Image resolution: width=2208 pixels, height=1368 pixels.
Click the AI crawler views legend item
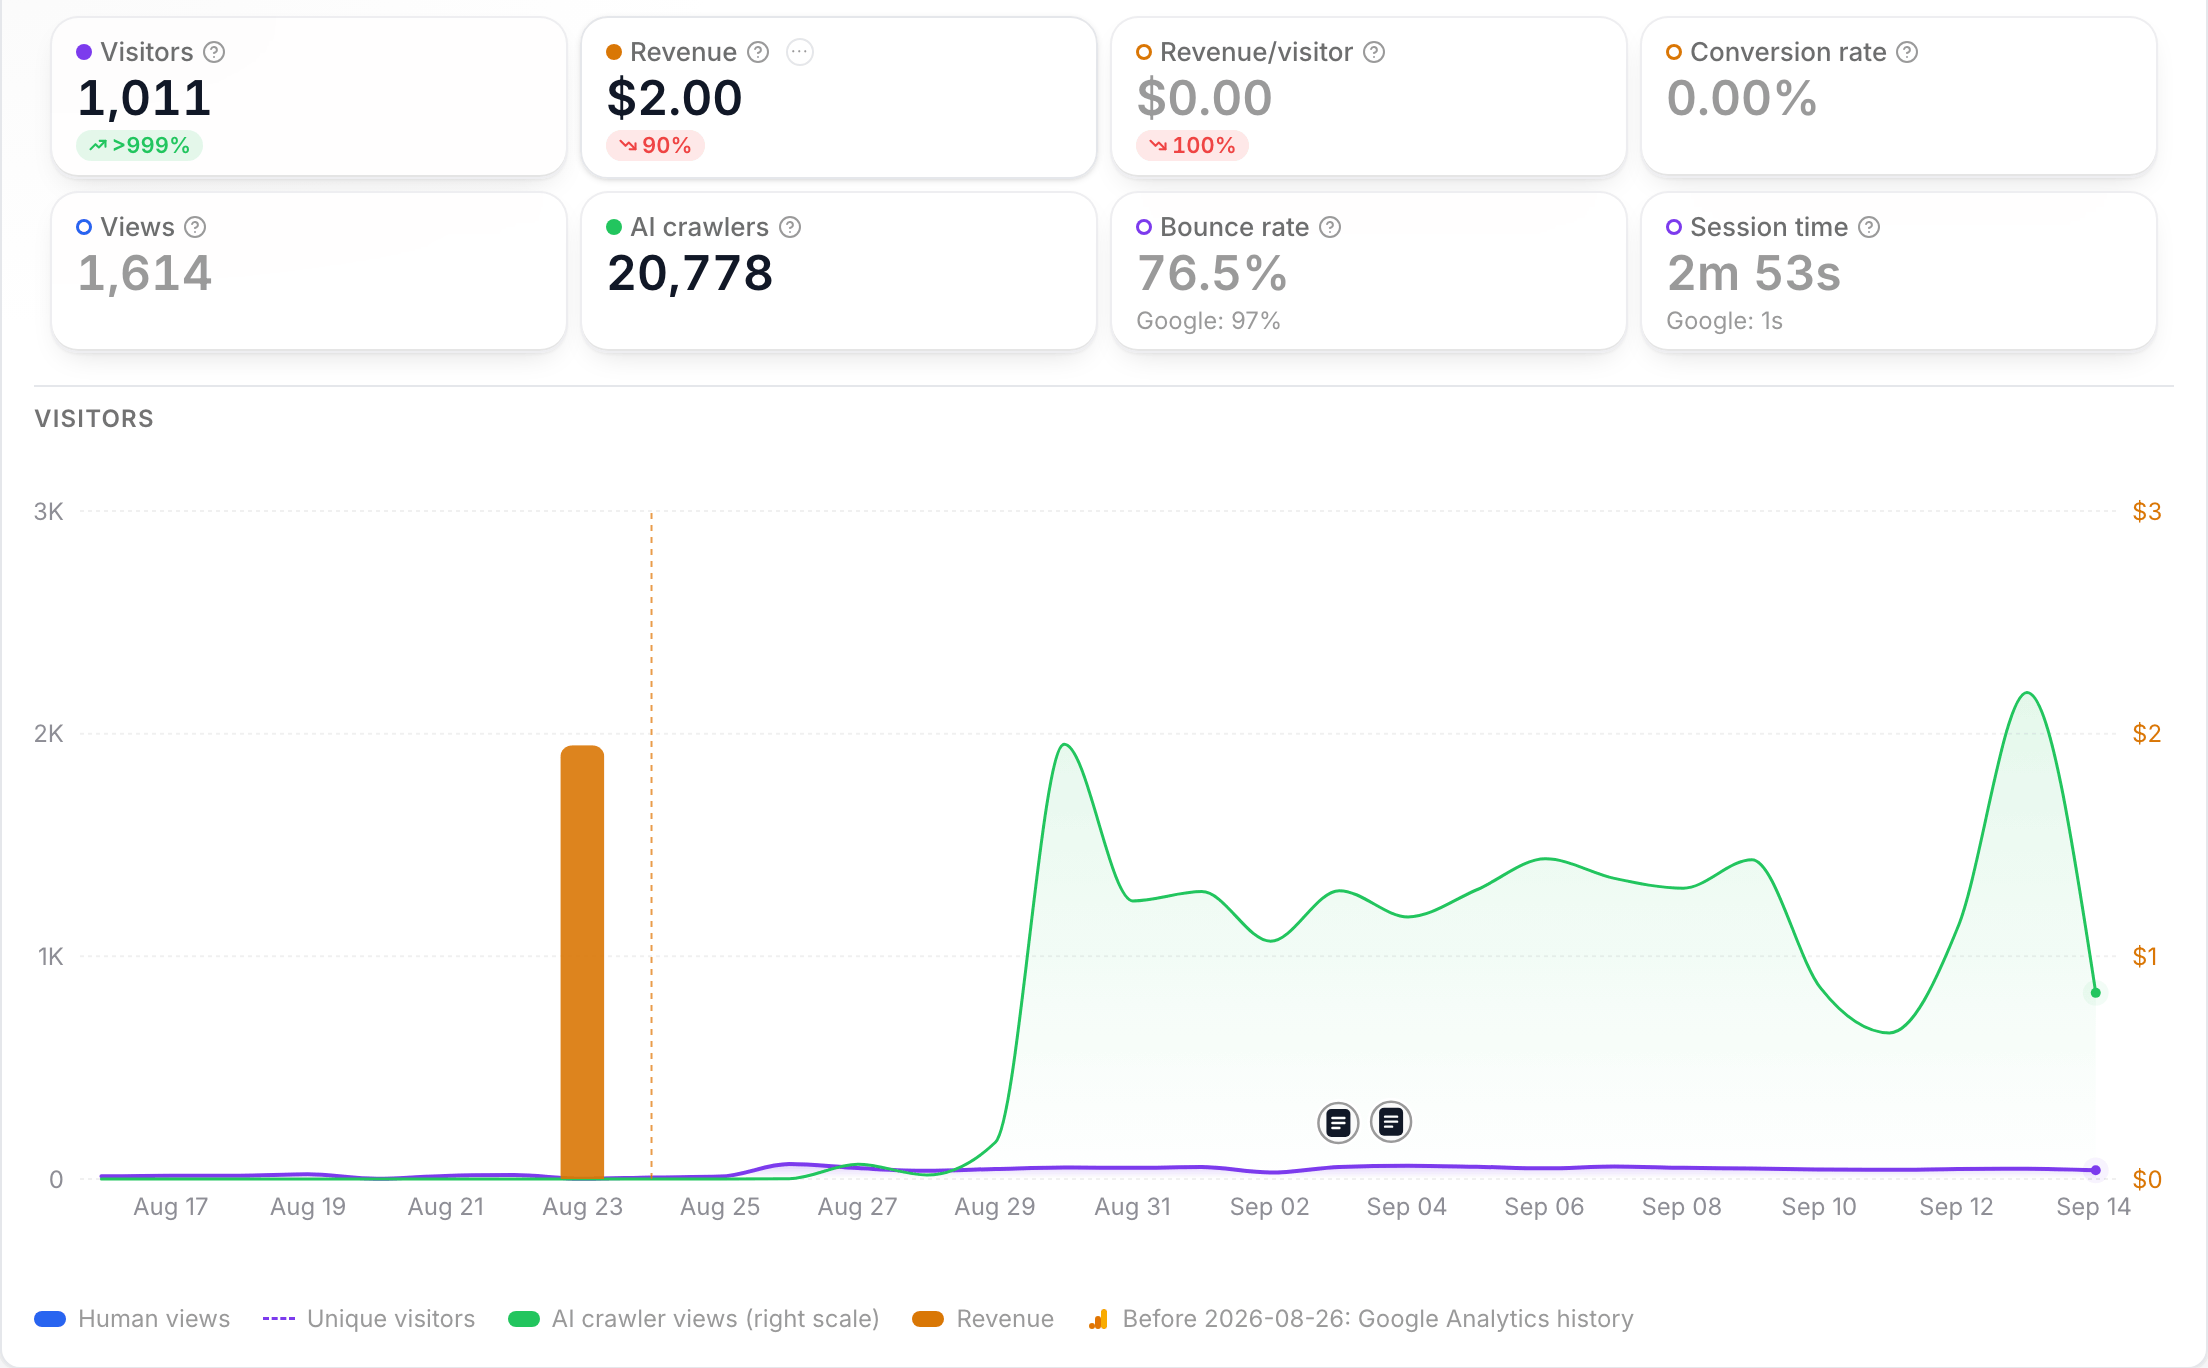pyautogui.click(x=694, y=1319)
